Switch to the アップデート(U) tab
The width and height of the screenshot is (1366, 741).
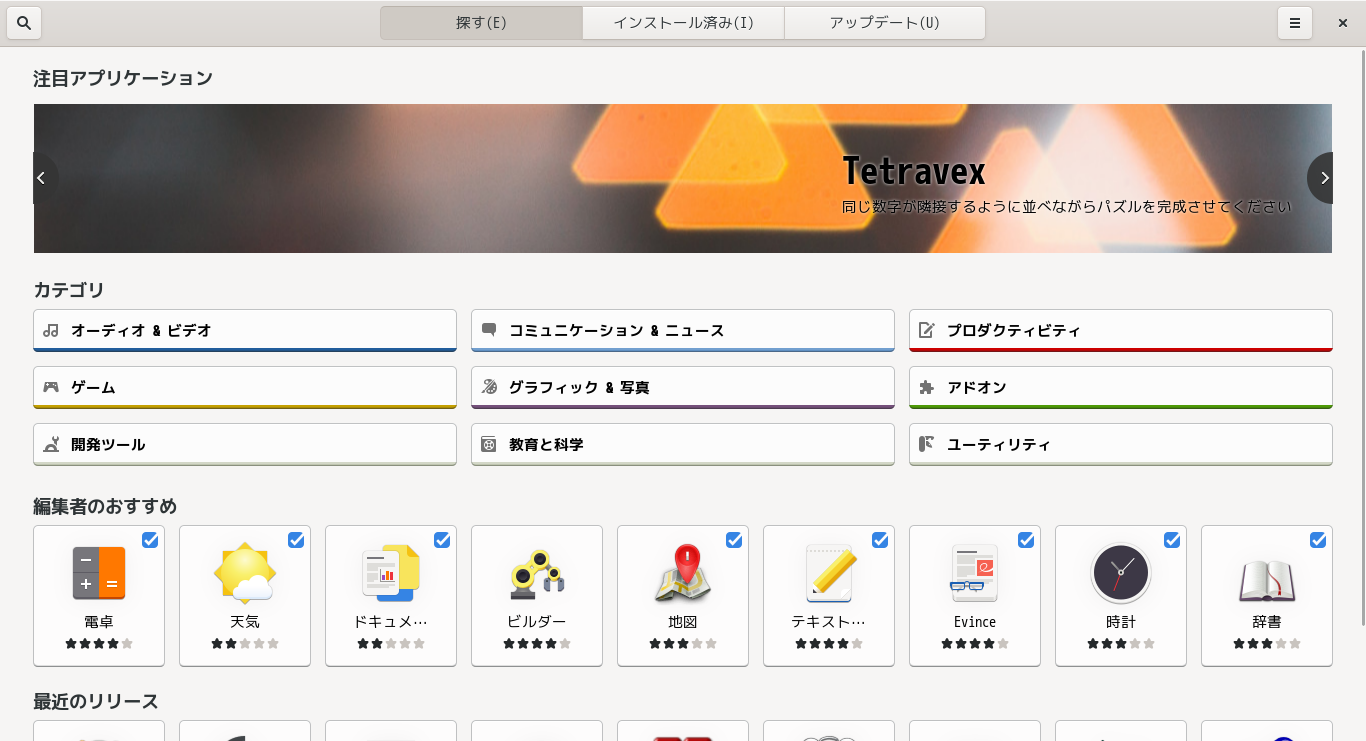[x=885, y=23]
